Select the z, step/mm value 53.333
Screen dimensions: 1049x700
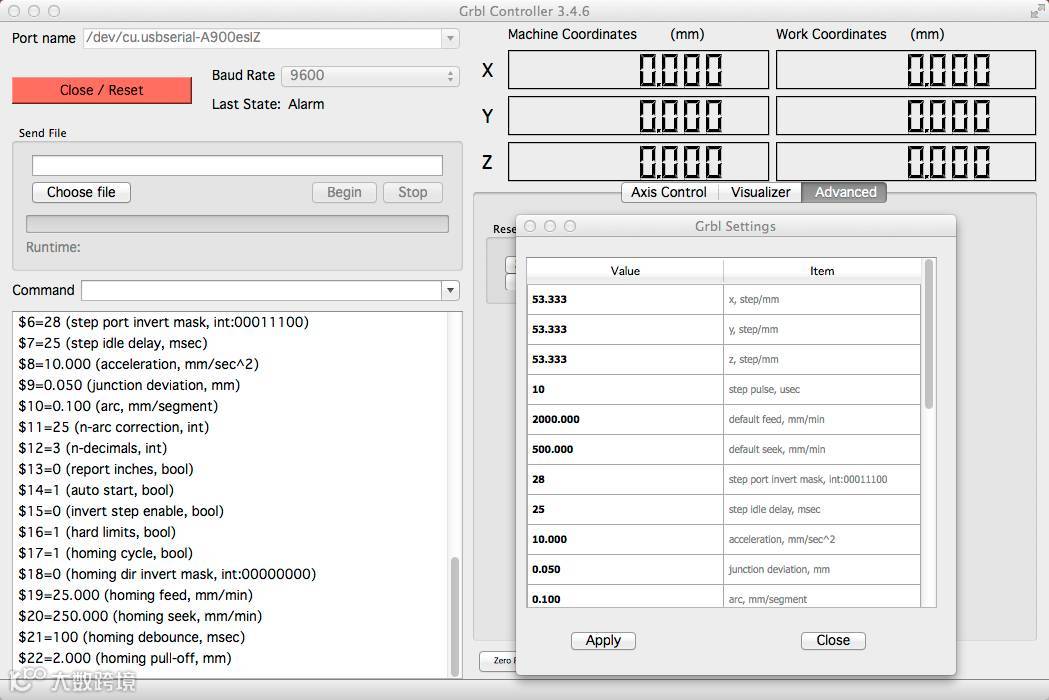coord(625,360)
